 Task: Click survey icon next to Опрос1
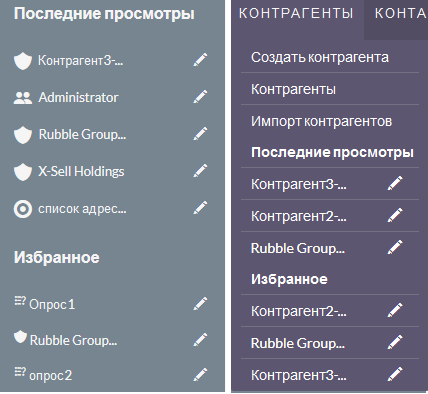(20, 301)
